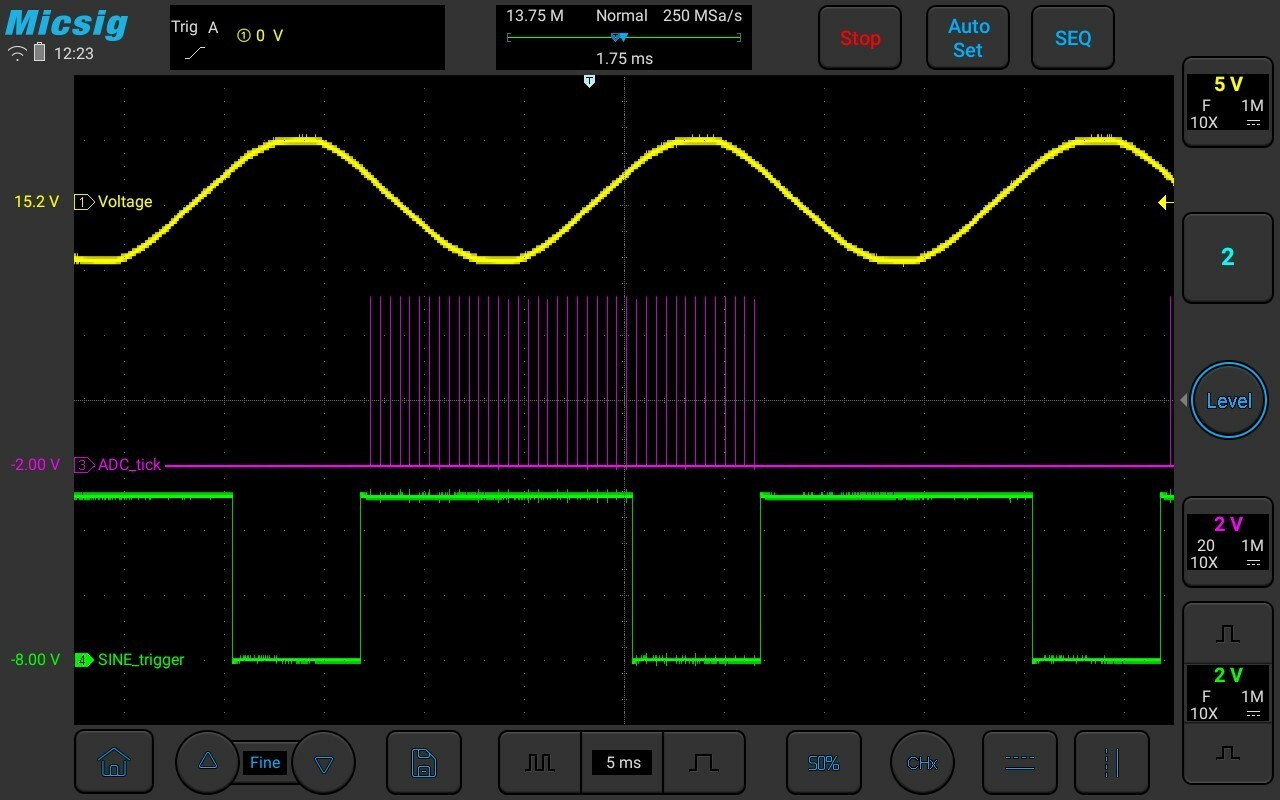Tap the SEQ single-sequence button
The width and height of the screenshot is (1280, 800).
1073,38
